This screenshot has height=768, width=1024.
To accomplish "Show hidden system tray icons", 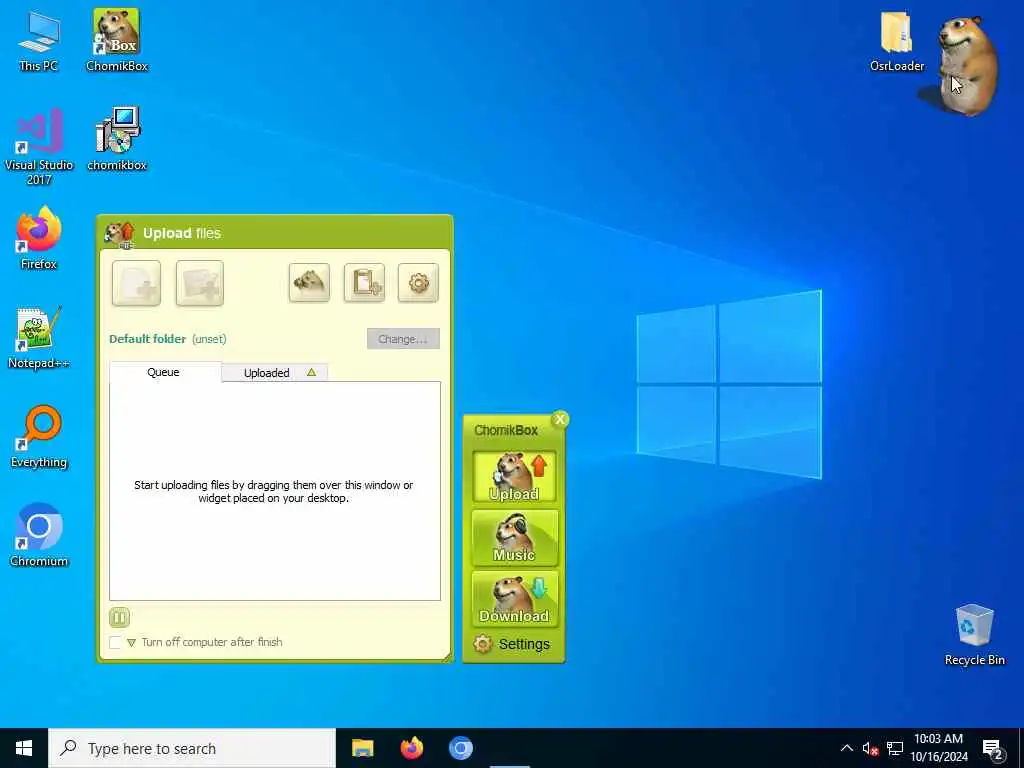I will click(x=846, y=748).
